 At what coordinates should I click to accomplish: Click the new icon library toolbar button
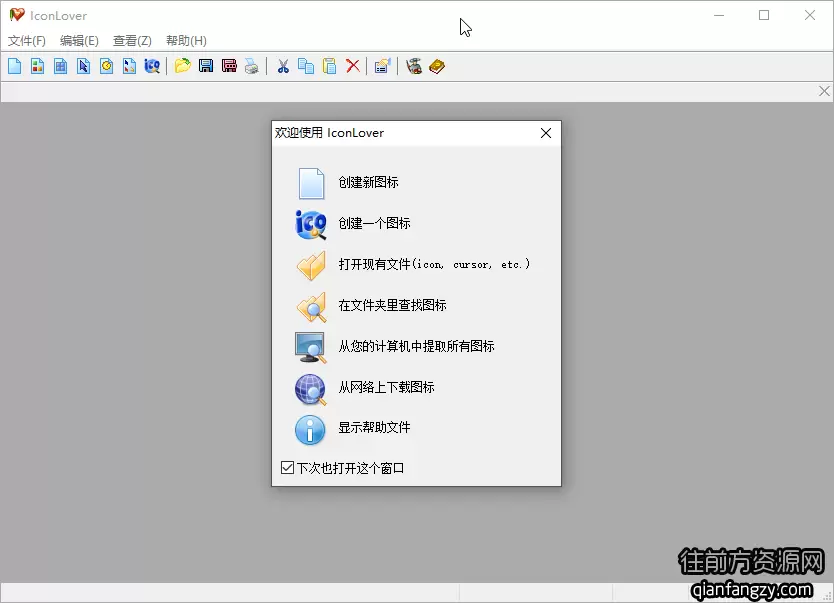click(38, 66)
